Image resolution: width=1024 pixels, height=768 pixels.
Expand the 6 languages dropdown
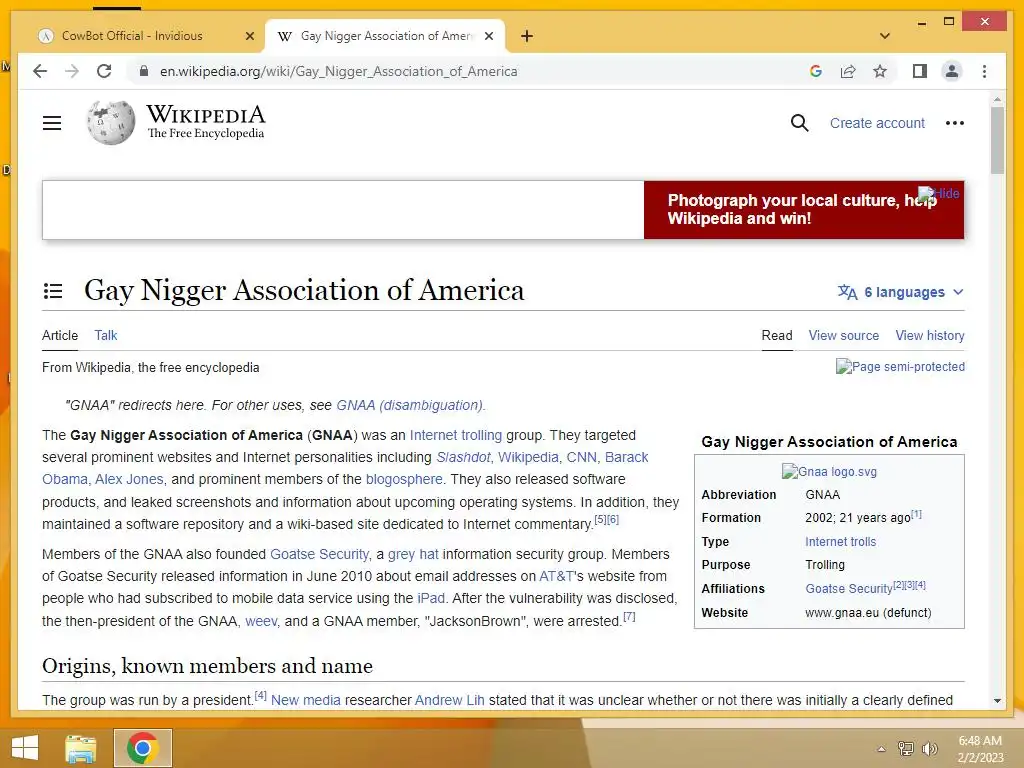tap(901, 292)
